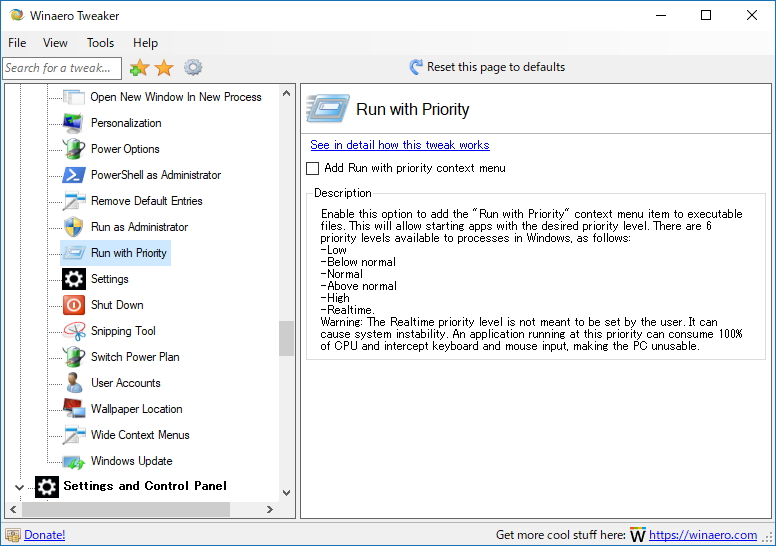Select the Personalization tree label

(126, 123)
